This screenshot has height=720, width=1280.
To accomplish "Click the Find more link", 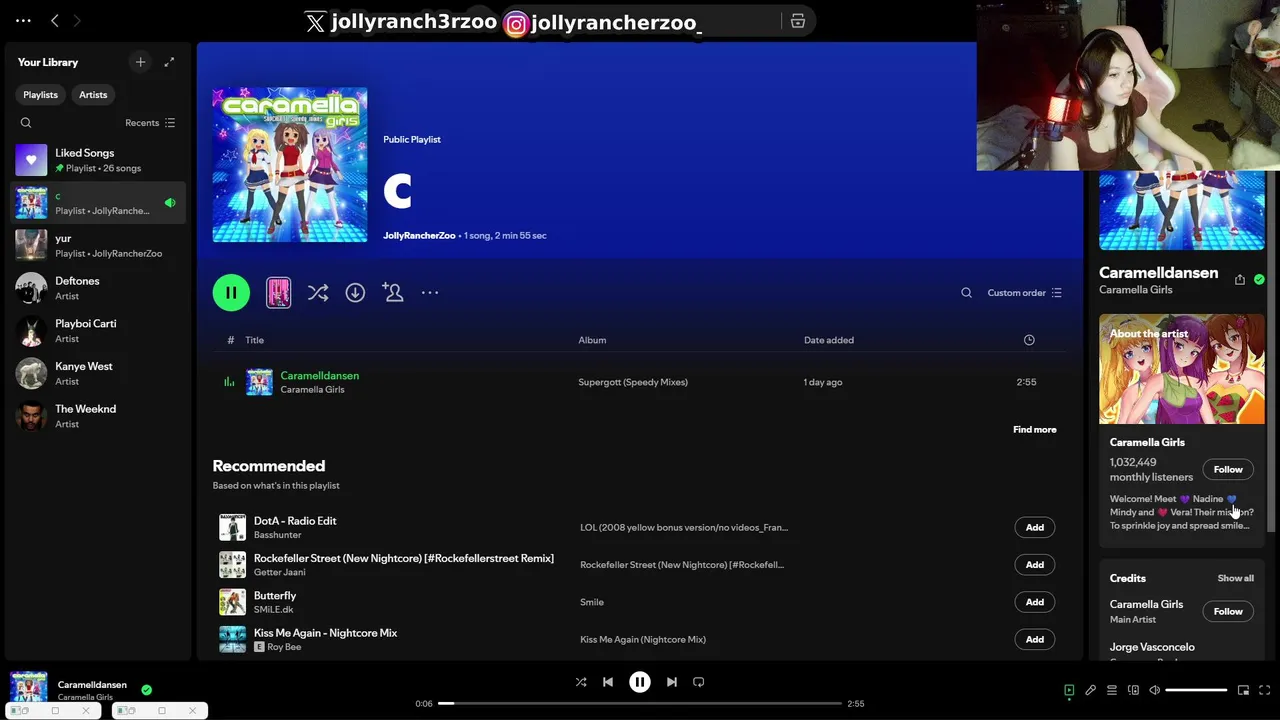I will point(1035,429).
